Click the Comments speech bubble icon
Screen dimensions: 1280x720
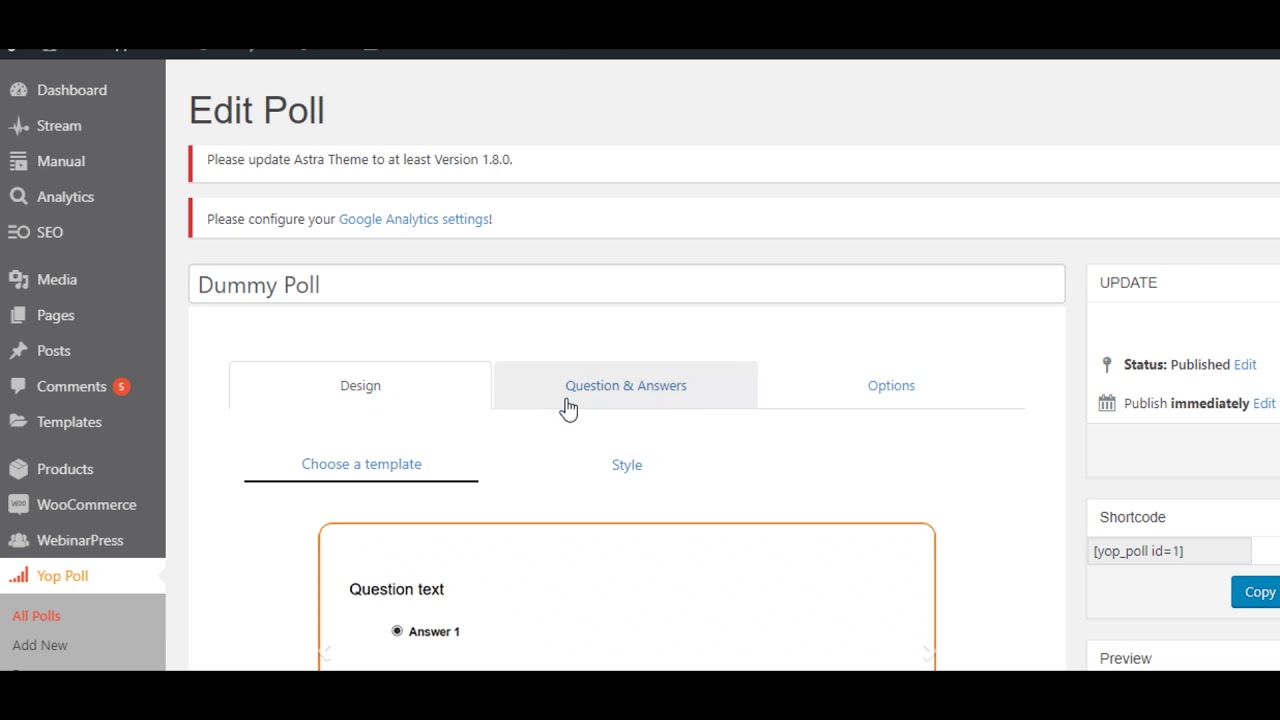(18, 387)
